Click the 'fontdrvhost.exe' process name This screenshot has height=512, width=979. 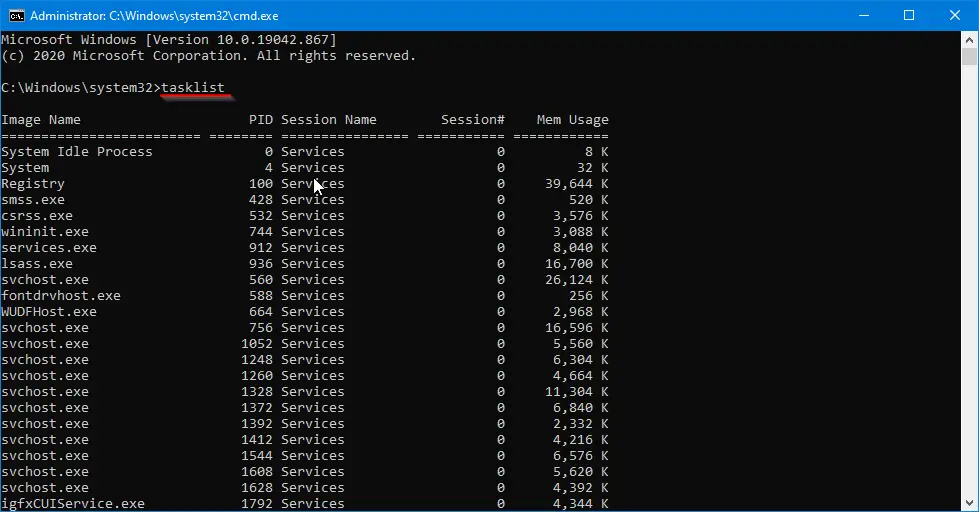(x=61, y=296)
